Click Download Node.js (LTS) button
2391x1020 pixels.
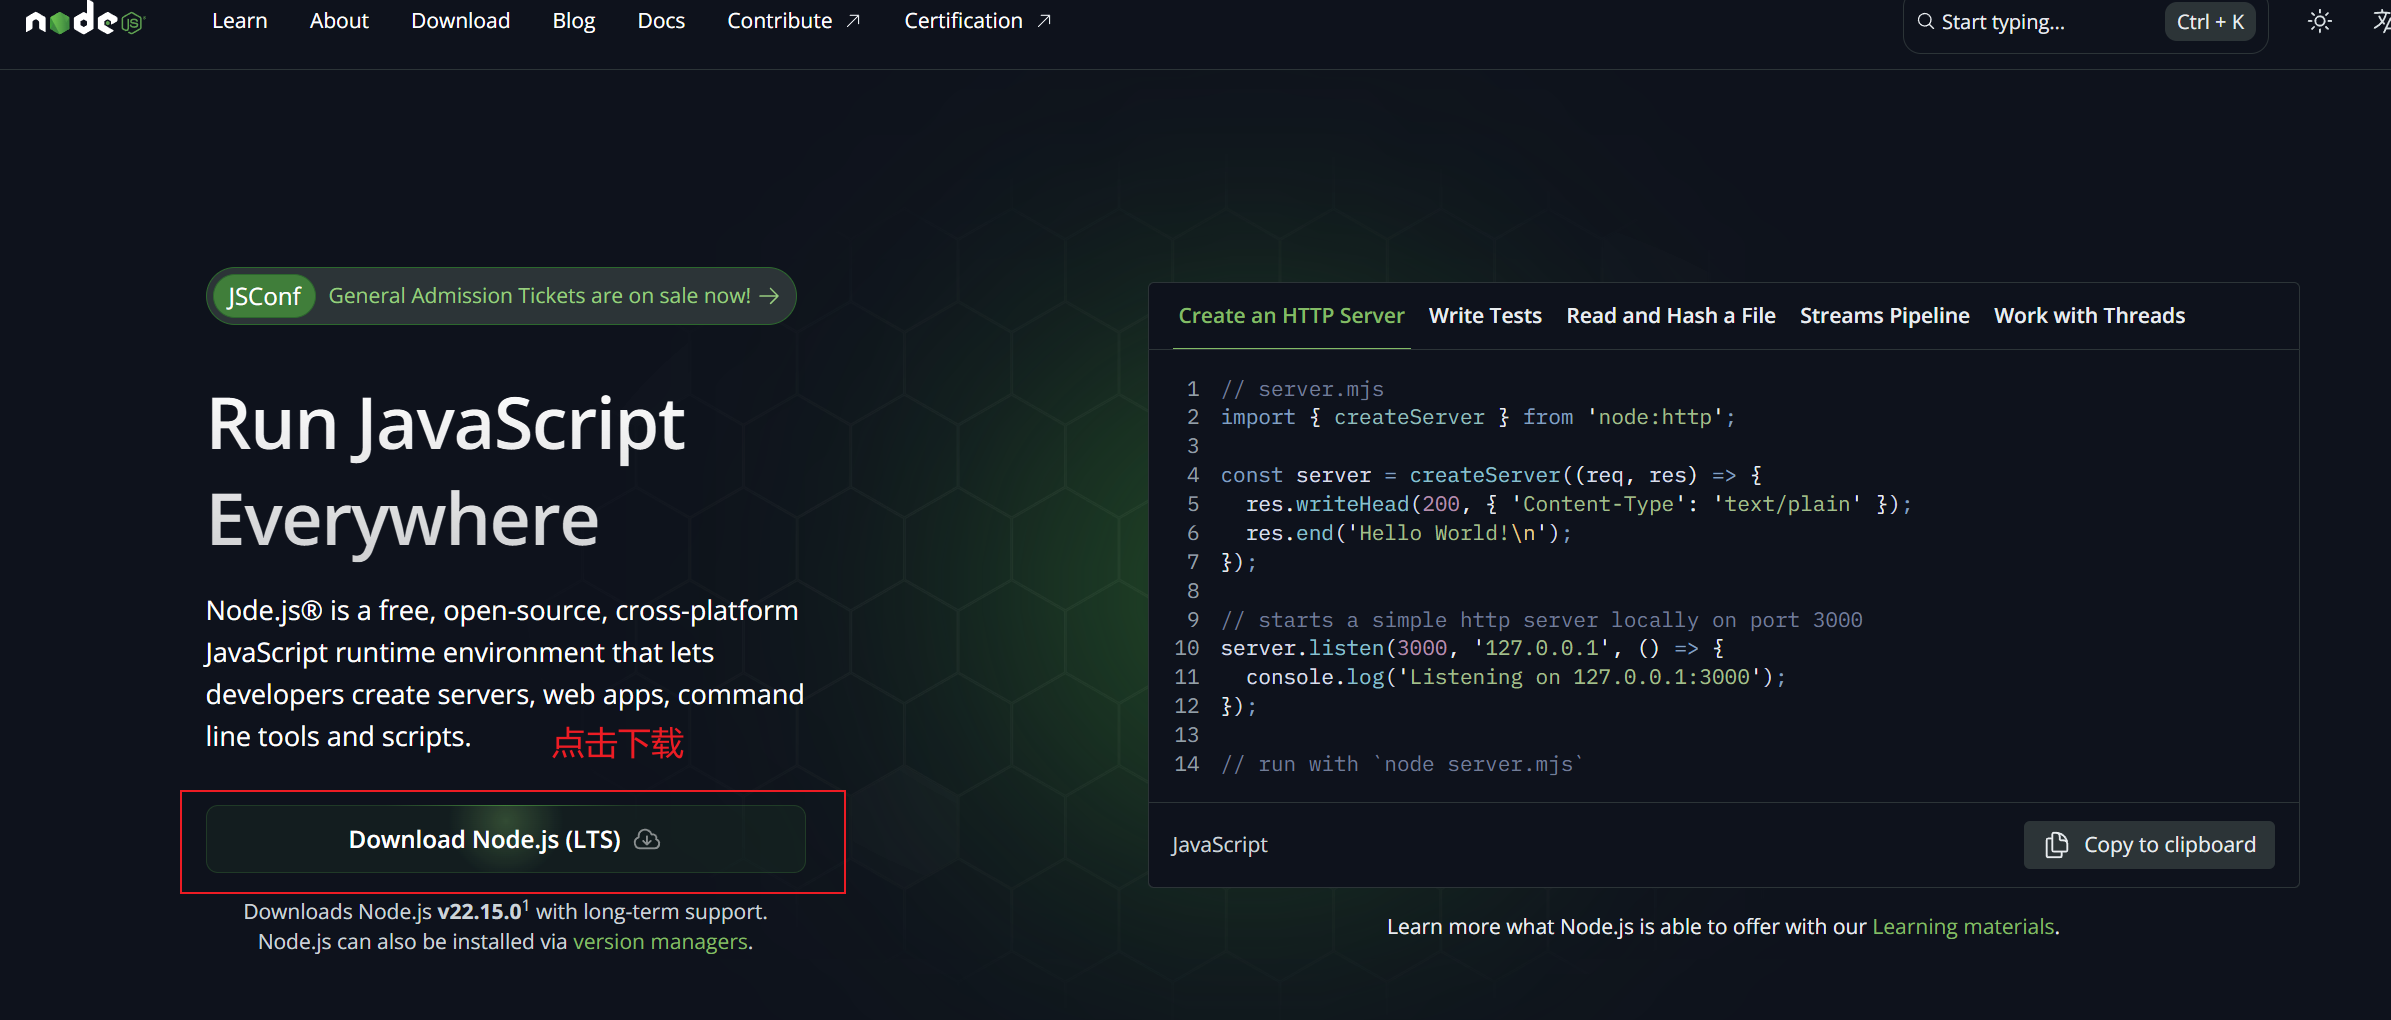click(506, 839)
